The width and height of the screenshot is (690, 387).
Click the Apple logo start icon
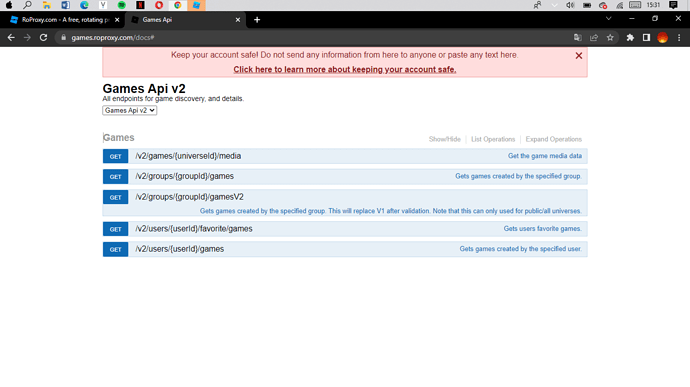[x=9, y=5]
